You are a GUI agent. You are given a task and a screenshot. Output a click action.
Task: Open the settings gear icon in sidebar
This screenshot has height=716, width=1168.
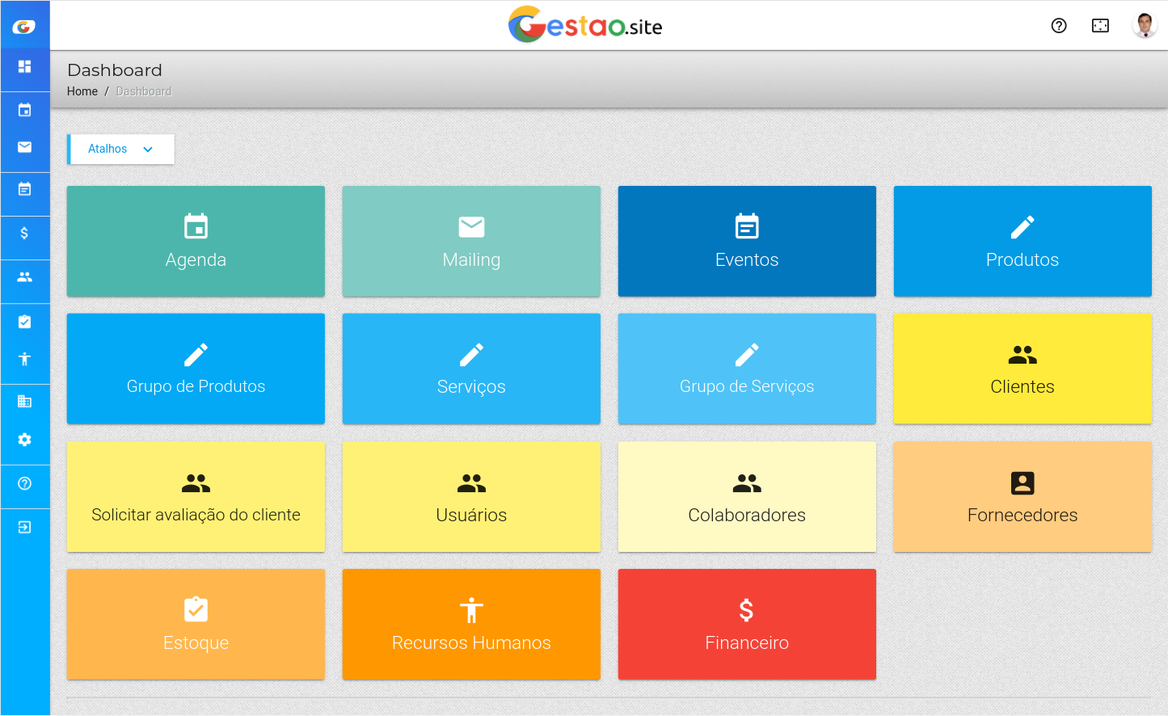click(x=25, y=440)
